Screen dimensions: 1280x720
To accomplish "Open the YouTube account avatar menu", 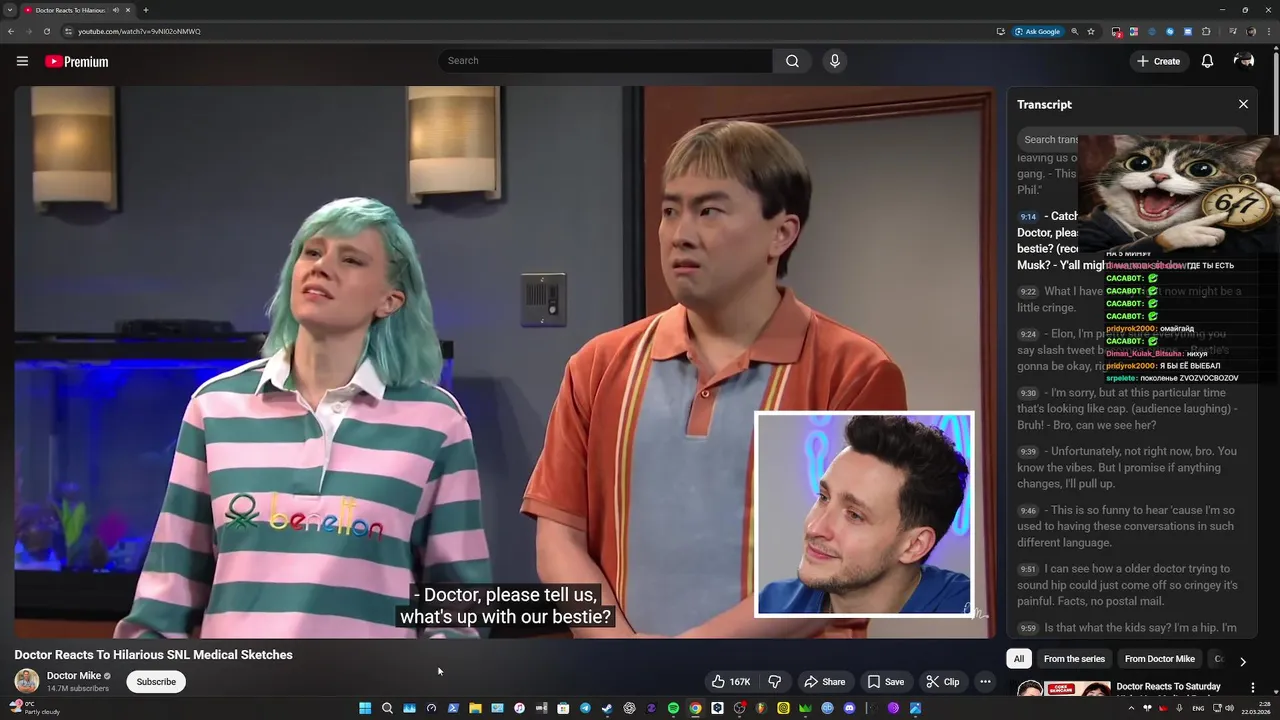I will pyautogui.click(x=1244, y=61).
